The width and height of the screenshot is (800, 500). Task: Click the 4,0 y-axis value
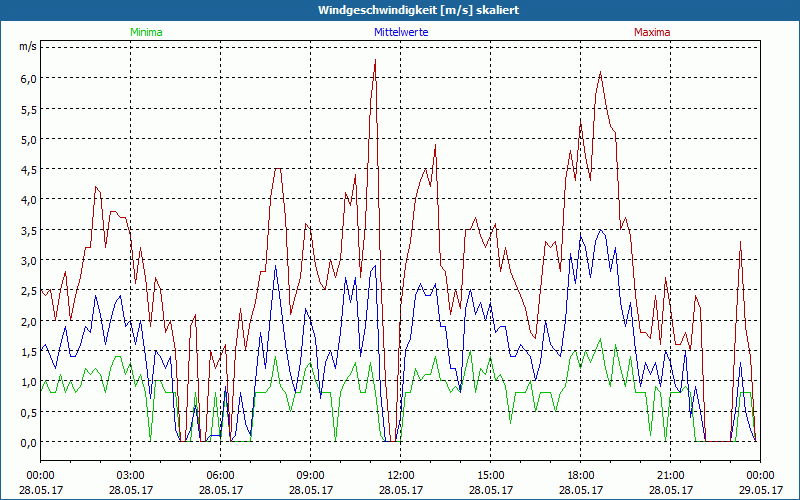pyautogui.click(x=29, y=199)
